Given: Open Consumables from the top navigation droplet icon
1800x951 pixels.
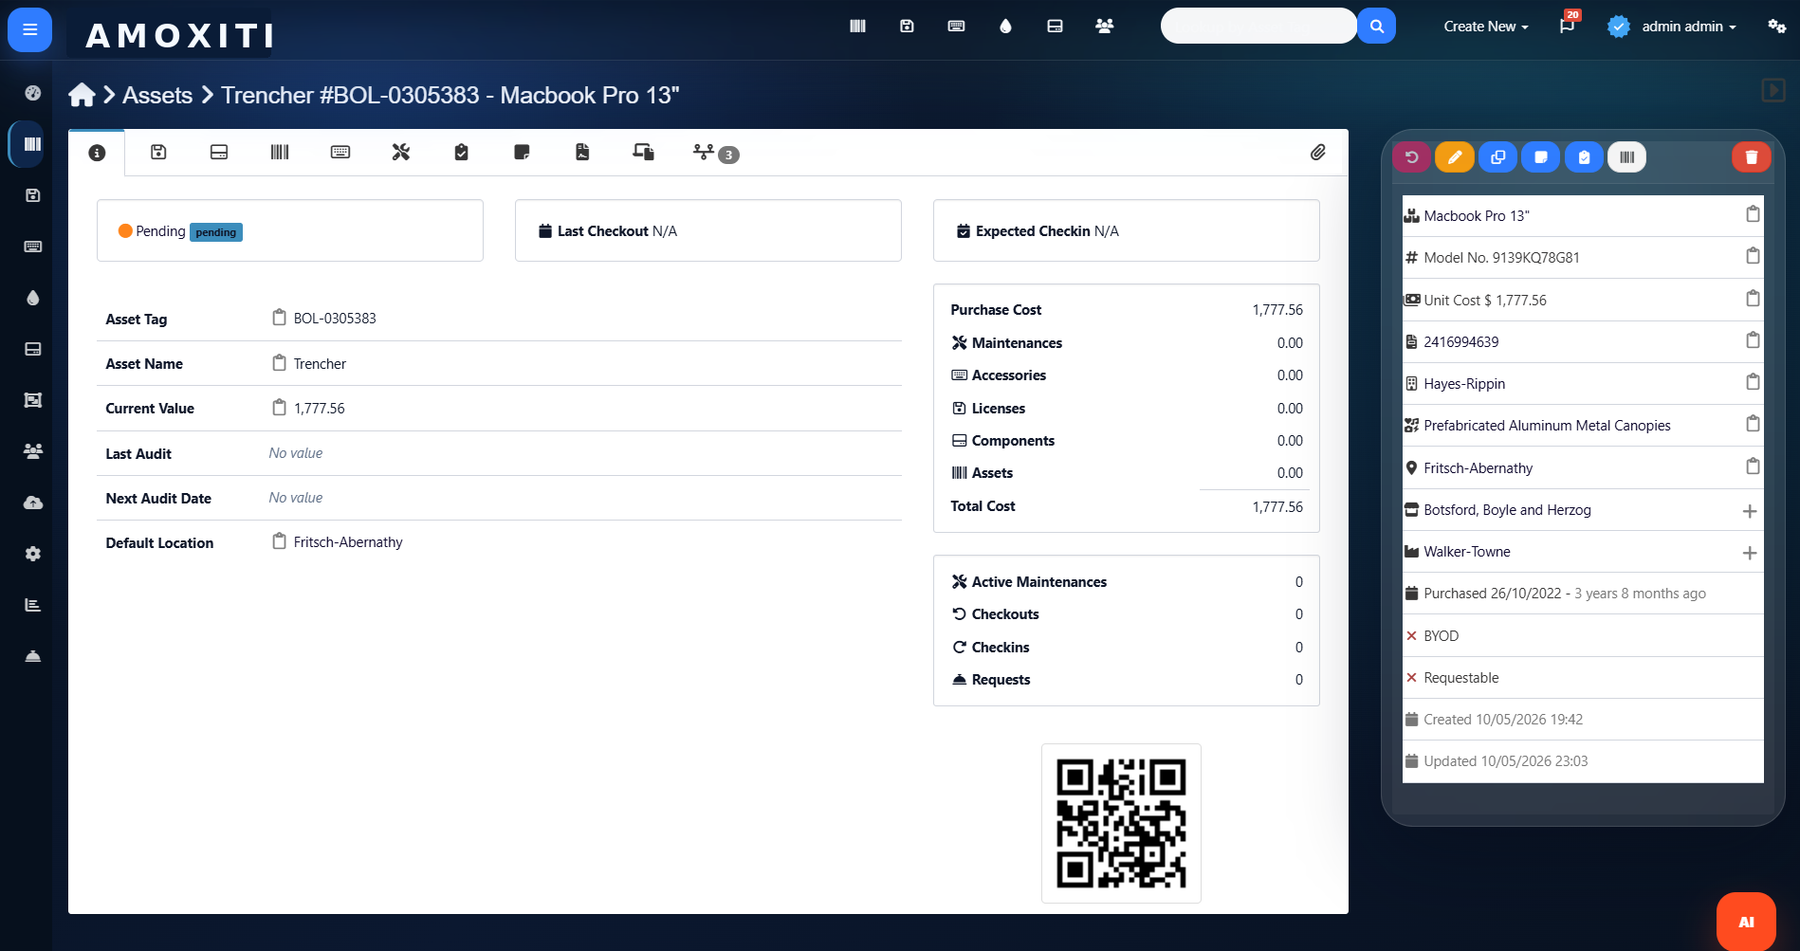Looking at the screenshot, I should [x=1006, y=26].
